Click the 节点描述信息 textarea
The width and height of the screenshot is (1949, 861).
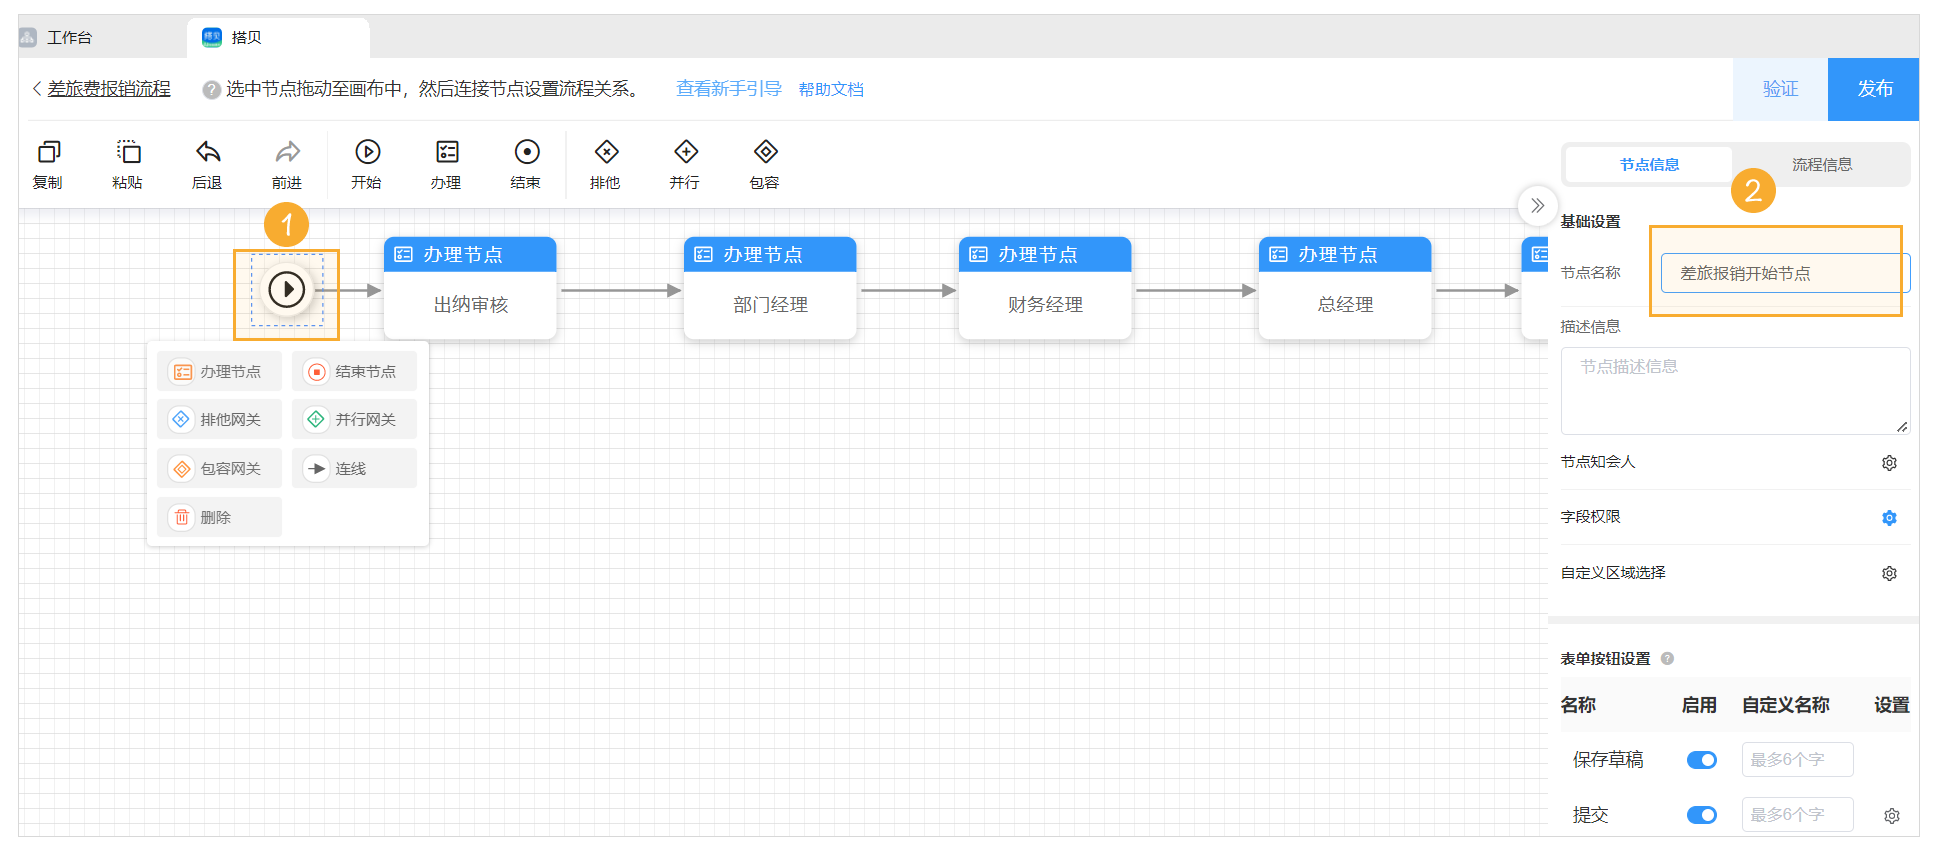pos(1735,391)
